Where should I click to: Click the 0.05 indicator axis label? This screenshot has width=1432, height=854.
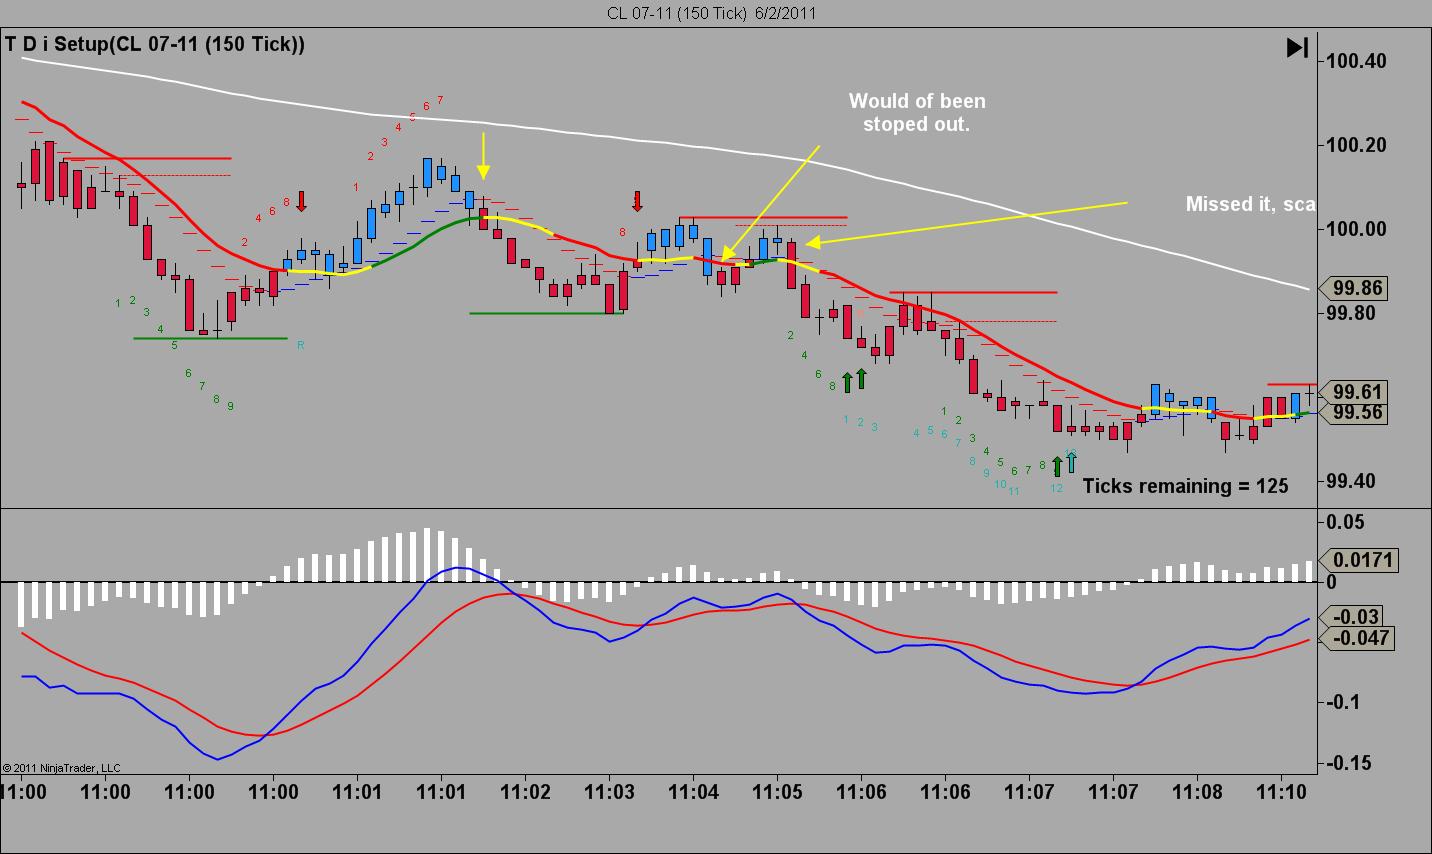point(1345,522)
